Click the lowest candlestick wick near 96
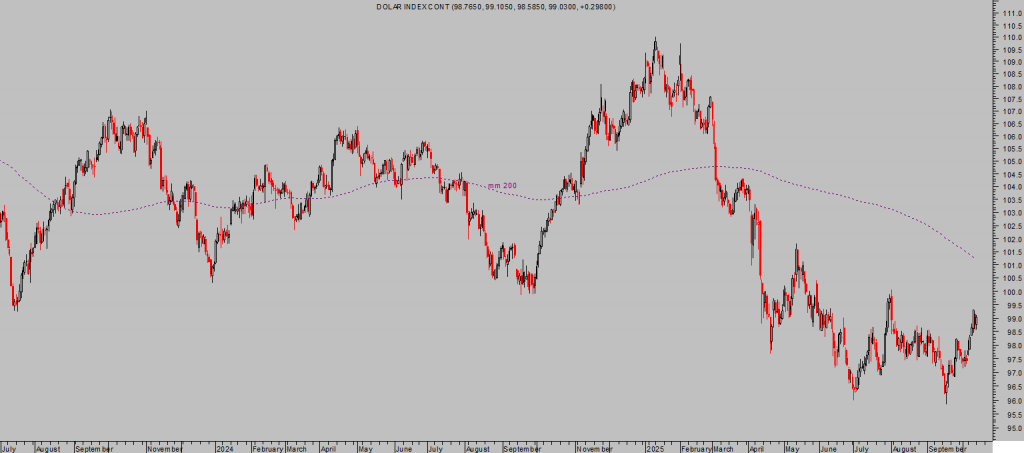The height and width of the screenshot is (453, 1024). (946, 402)
